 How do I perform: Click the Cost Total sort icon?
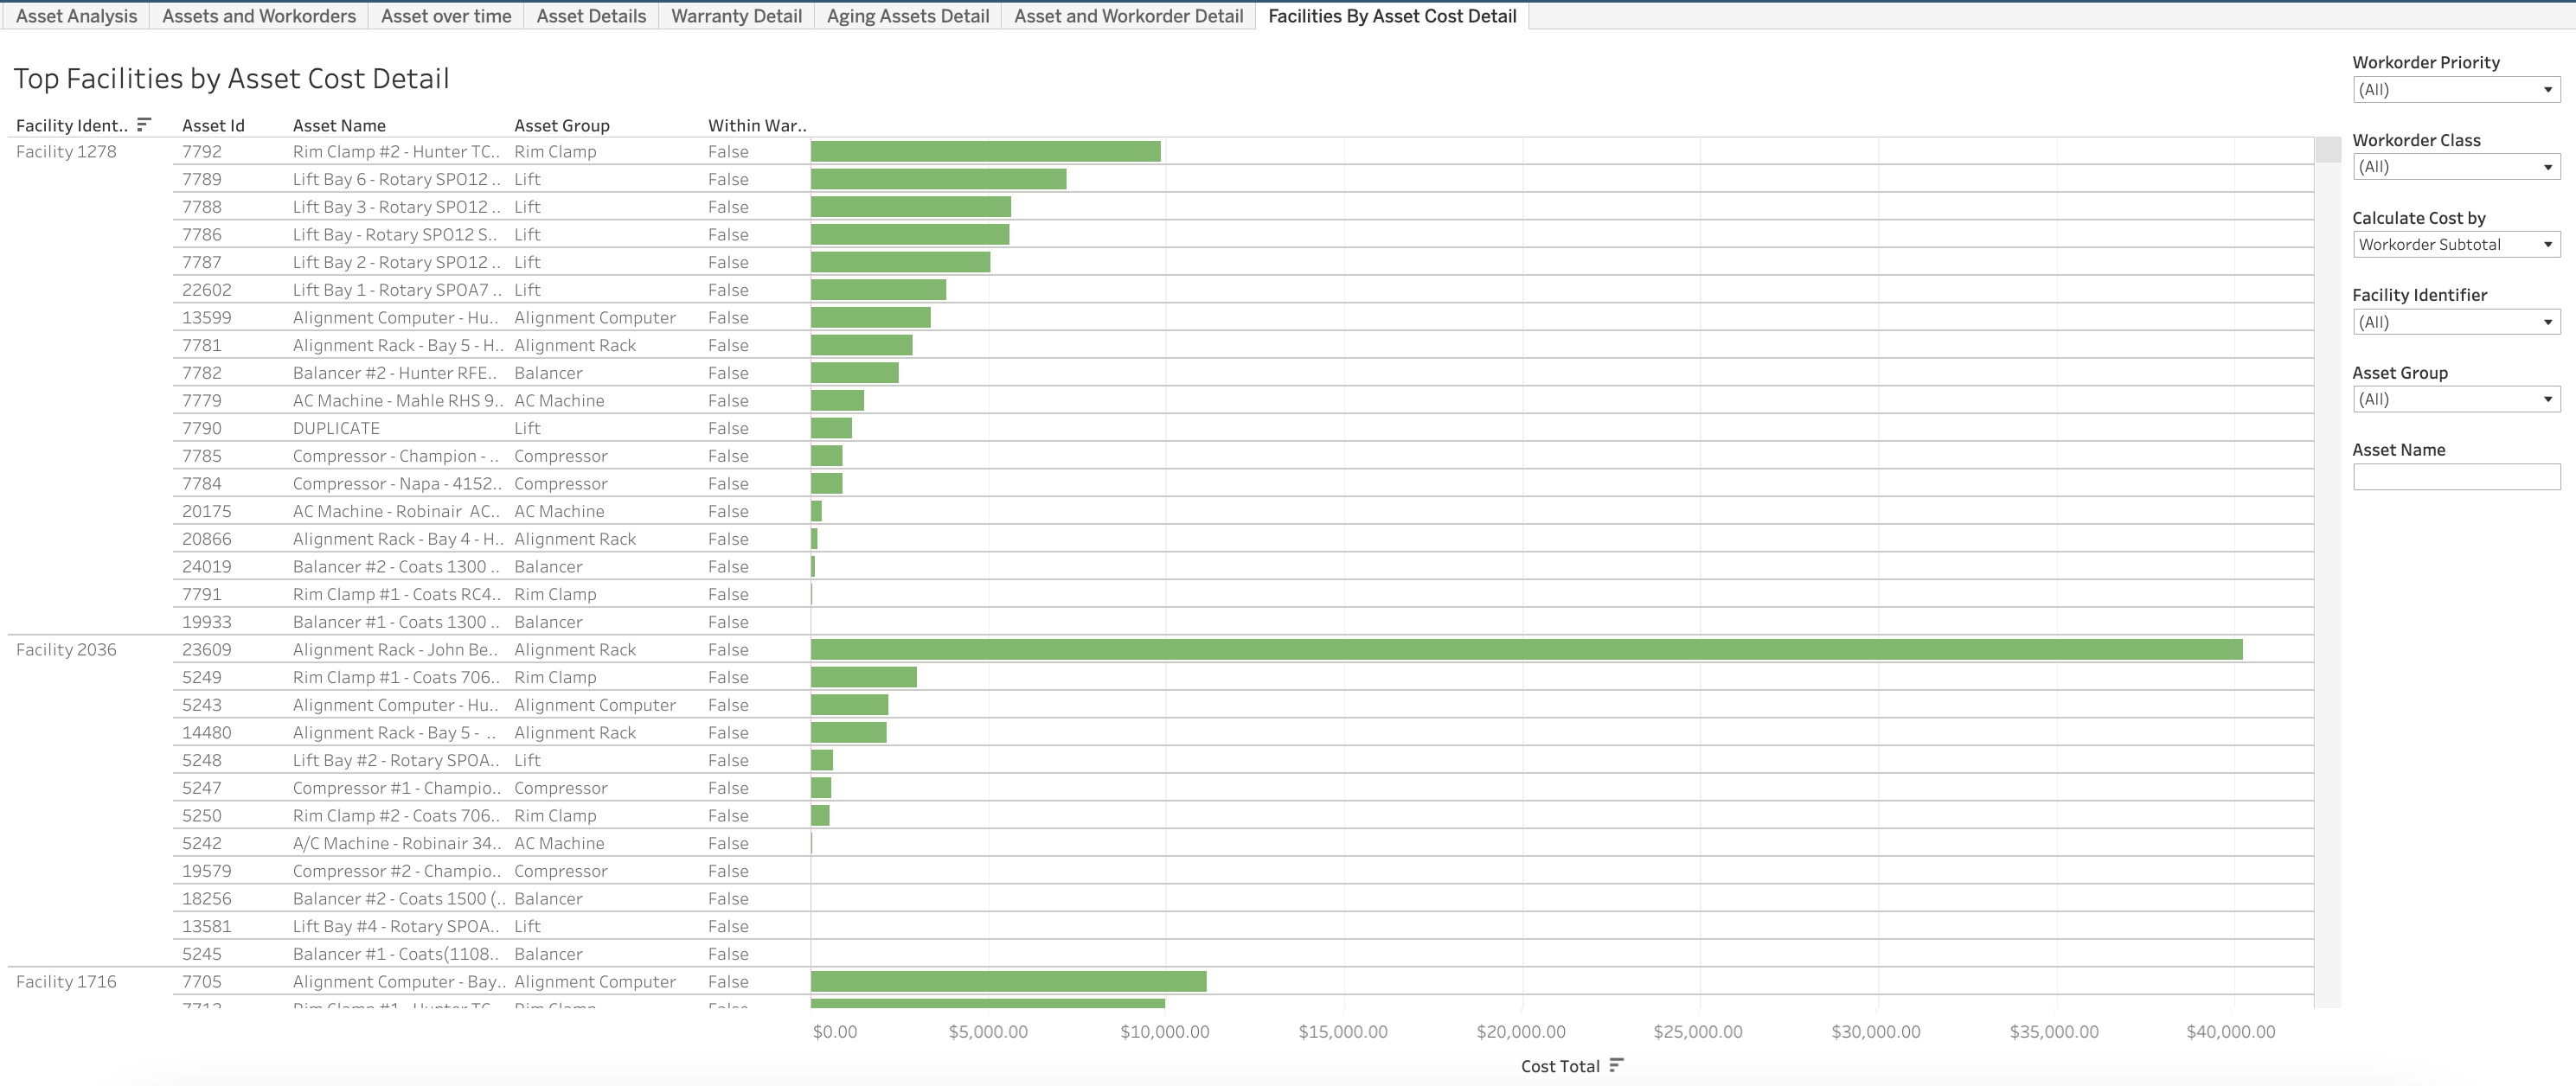(1616, 1065)
